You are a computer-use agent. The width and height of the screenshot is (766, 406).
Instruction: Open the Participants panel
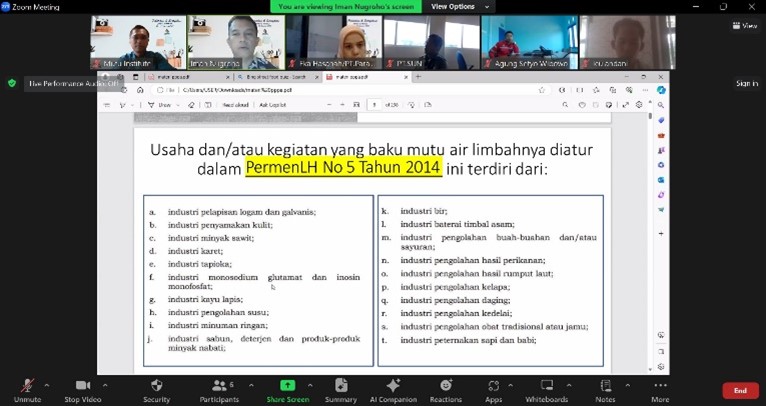[x=220, y=386]
